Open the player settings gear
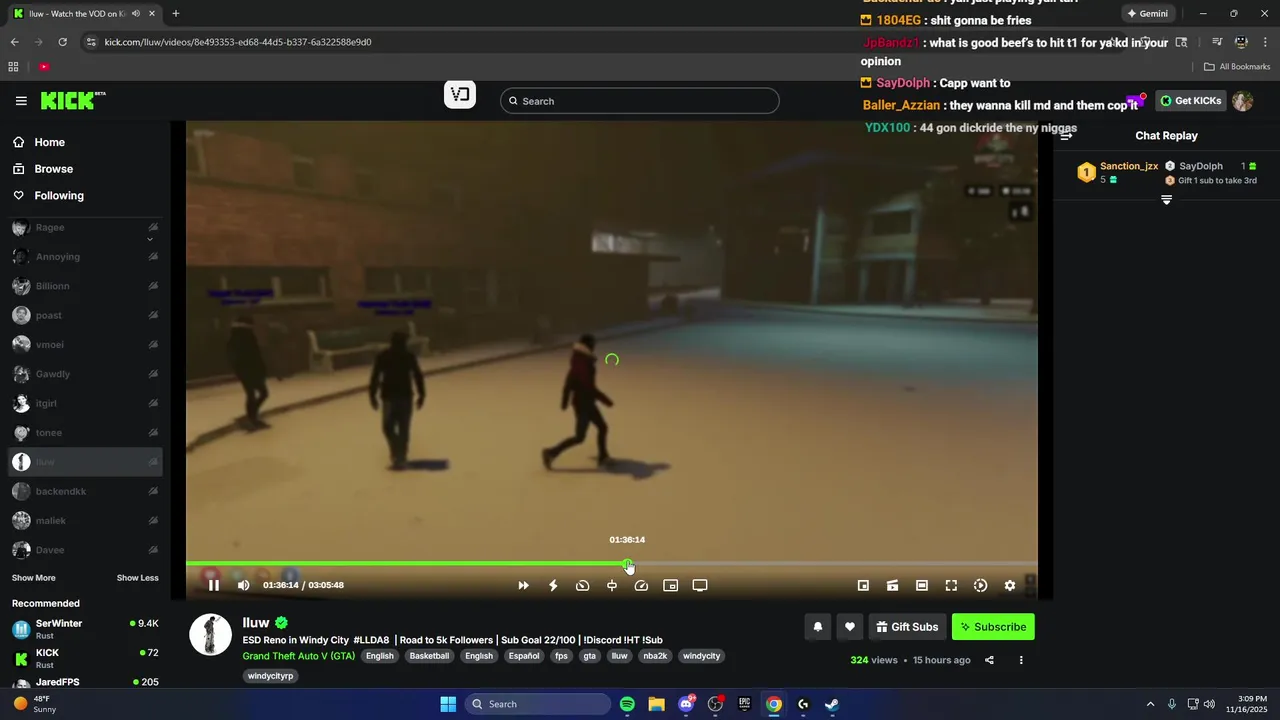The image size is (1280, 720). point(1010,585)
